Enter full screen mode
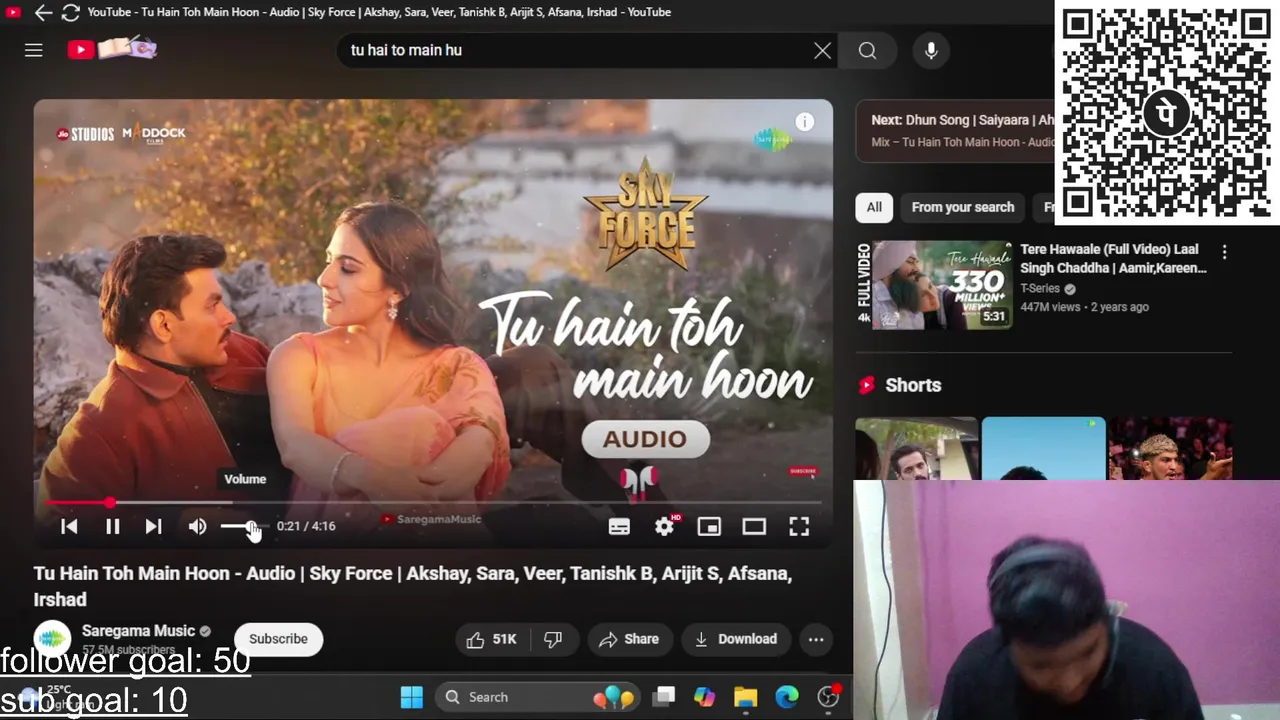The width and height of the screenshot is (1280, 720). pyautogui.click(x=799, y=526)
